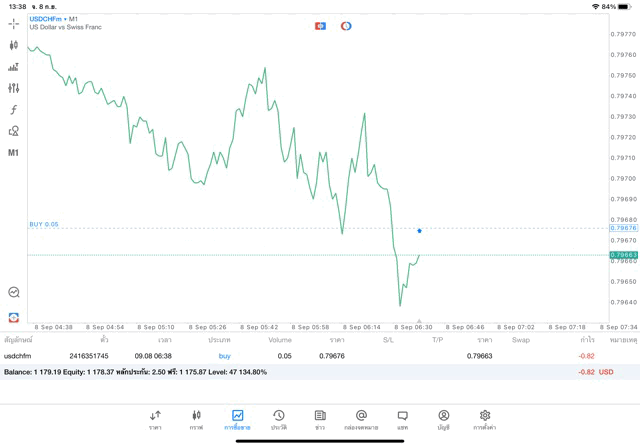Open the chart settings sliders icon

[x=13, y=88]
